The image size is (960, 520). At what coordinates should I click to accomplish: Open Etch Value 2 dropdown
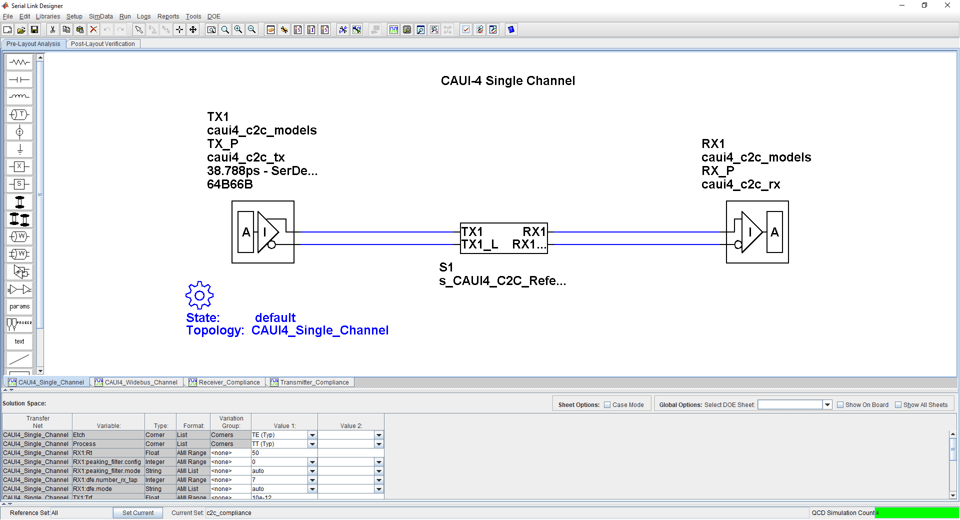379,435
